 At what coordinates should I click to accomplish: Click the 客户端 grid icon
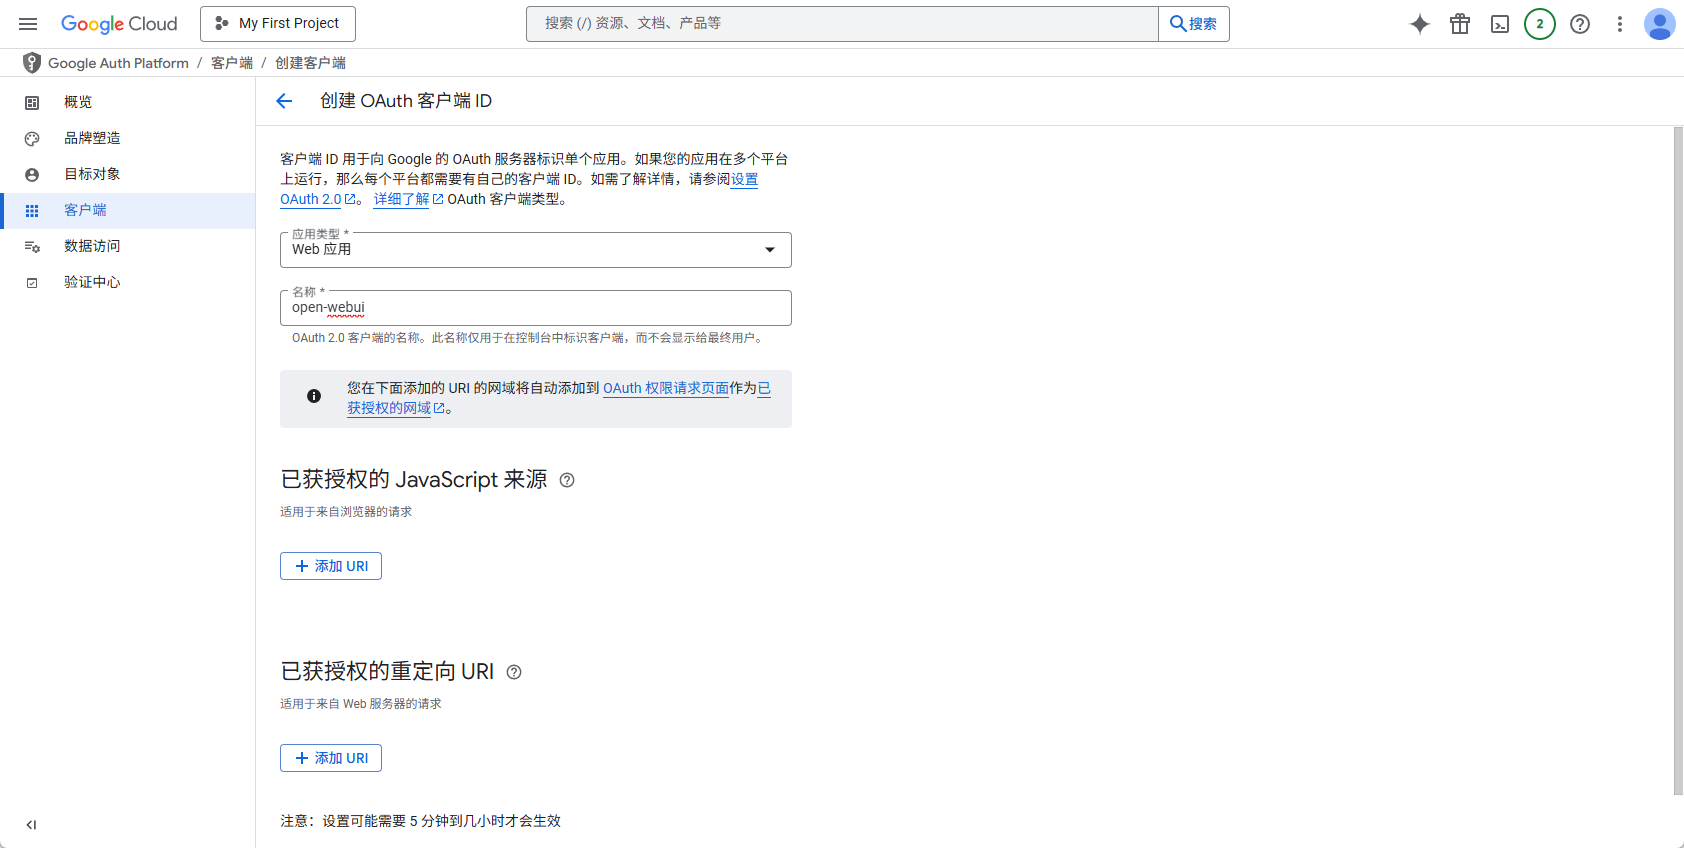pyautogui.click(x=32, y=210)
